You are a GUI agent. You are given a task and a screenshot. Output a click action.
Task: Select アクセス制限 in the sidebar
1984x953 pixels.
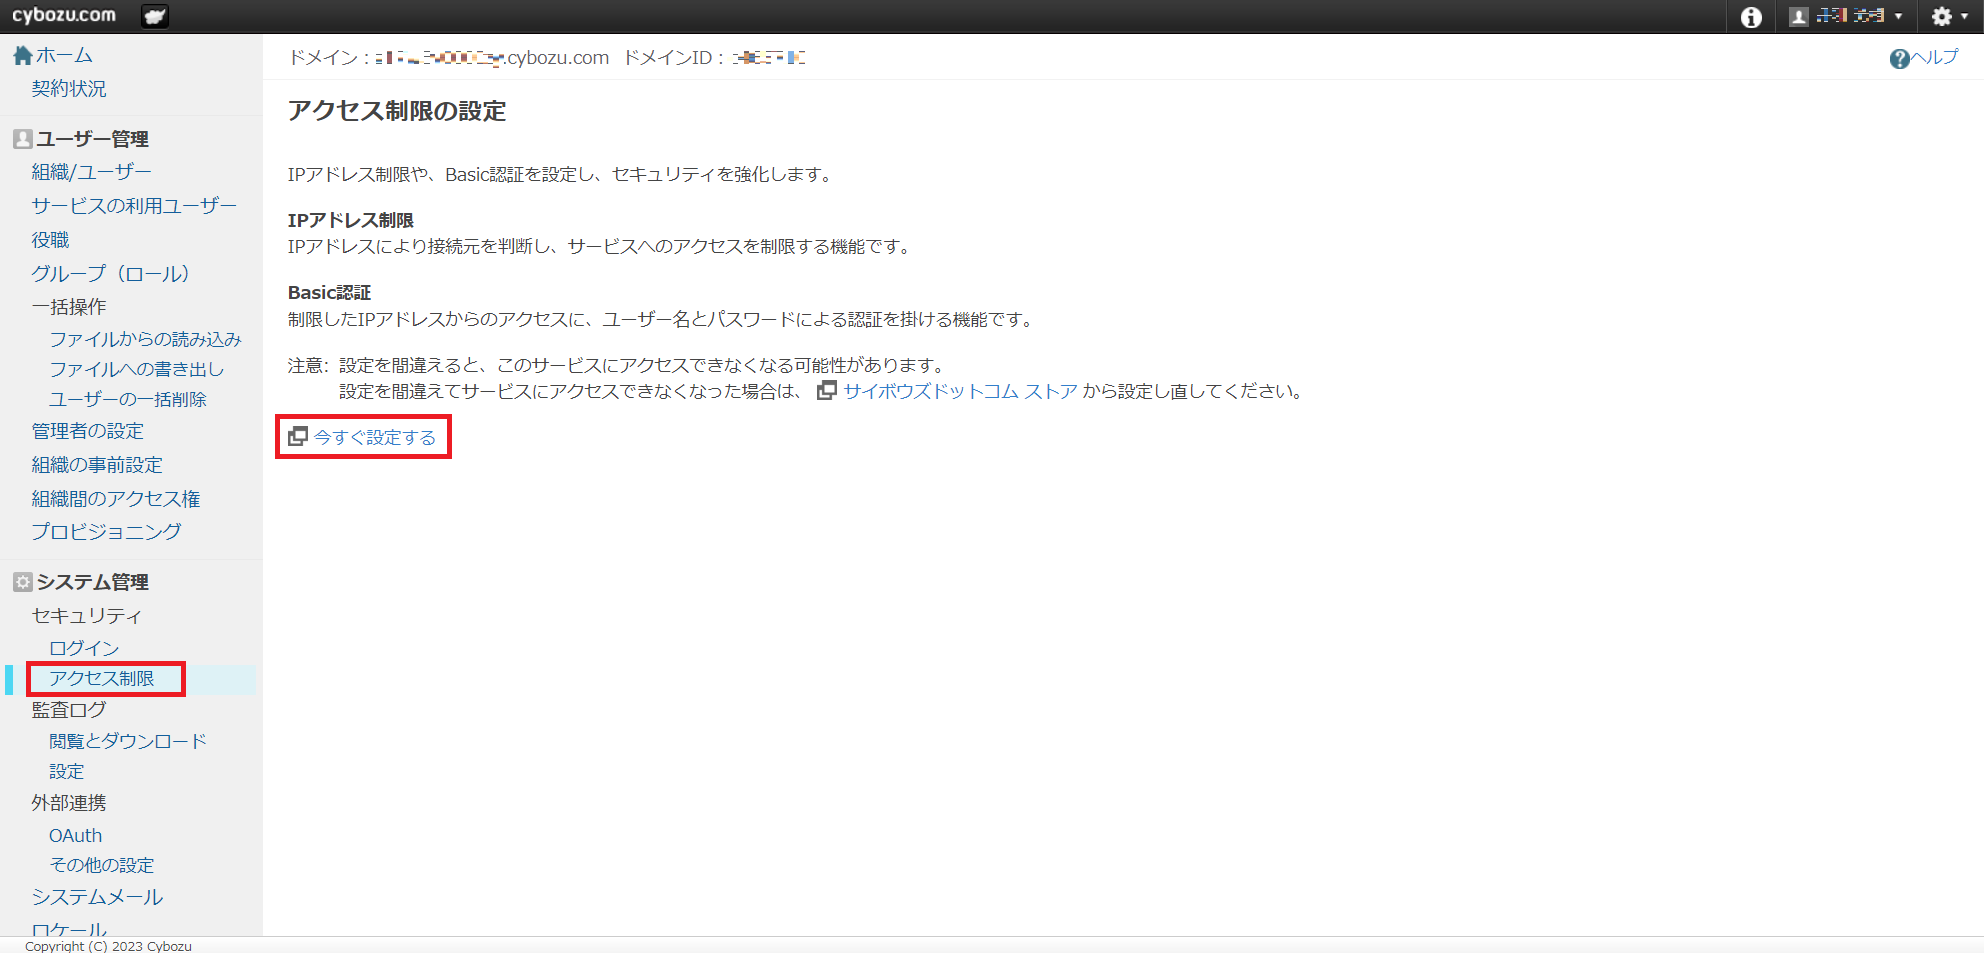click(x=102, y=678)
